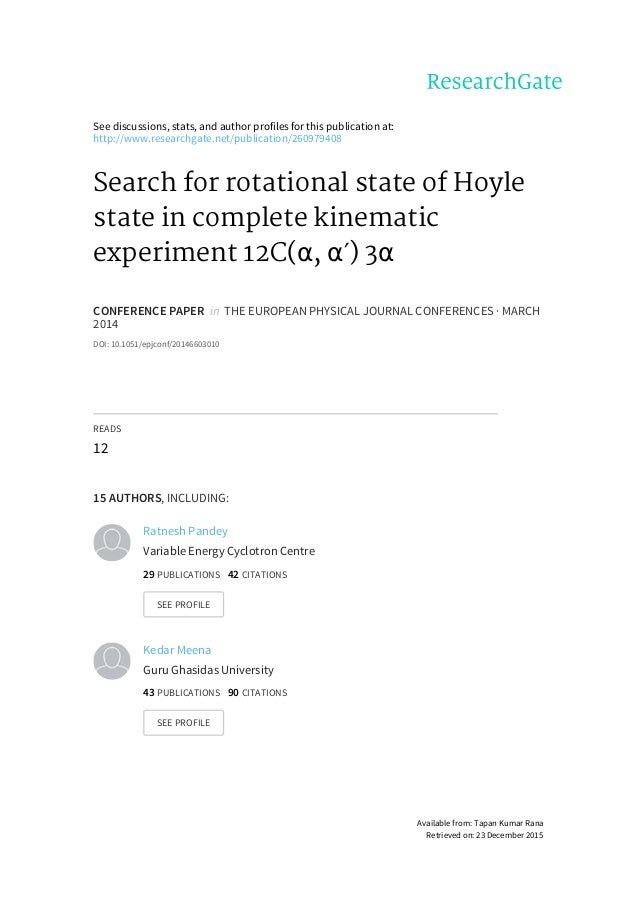This screenshot has height=903, width=638.
Task: Click the READS count of 12
Action: [x=100, y=448]
